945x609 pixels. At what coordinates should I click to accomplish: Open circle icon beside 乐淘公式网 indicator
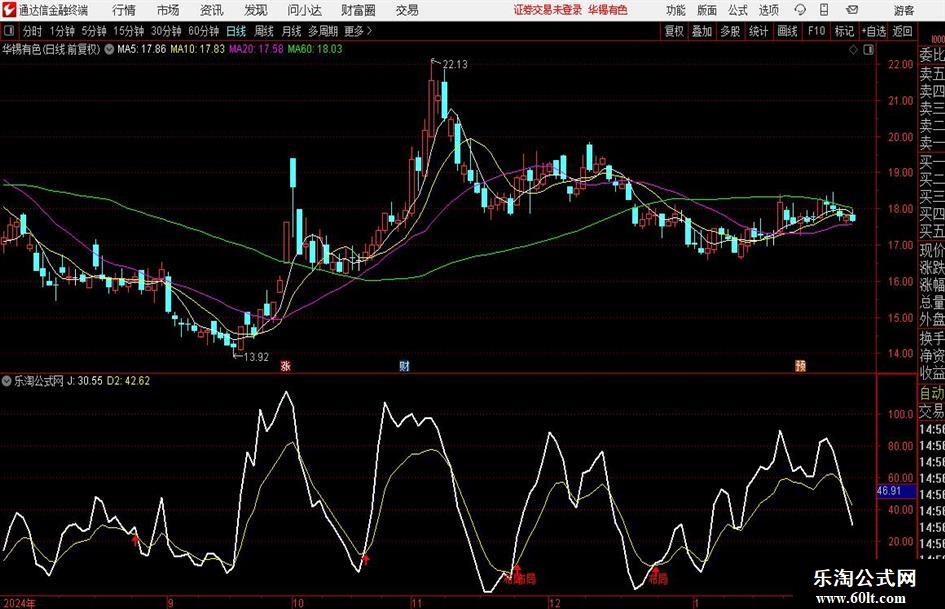pyautogui.click(x=7, y=381)
